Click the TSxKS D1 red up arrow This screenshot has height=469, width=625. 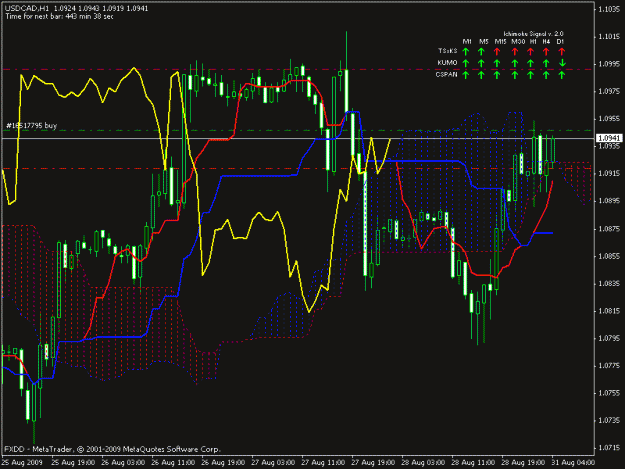pyautogui.click(x=562, y=51)
